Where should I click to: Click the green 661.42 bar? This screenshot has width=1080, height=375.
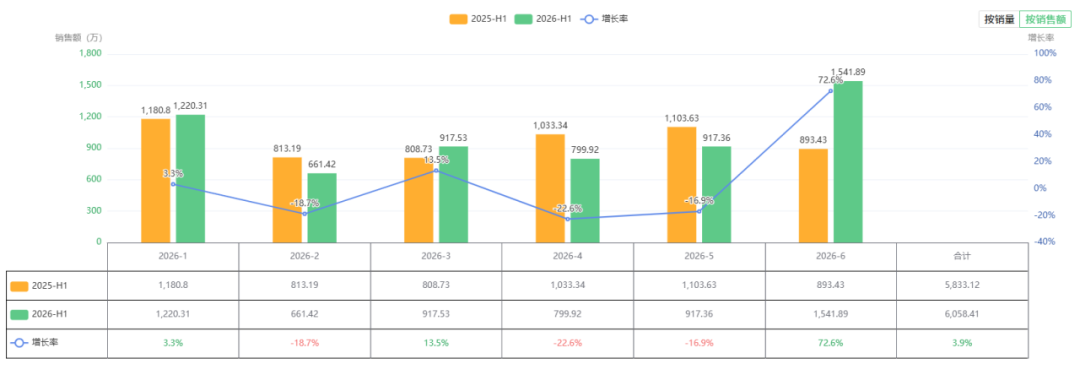322,207
